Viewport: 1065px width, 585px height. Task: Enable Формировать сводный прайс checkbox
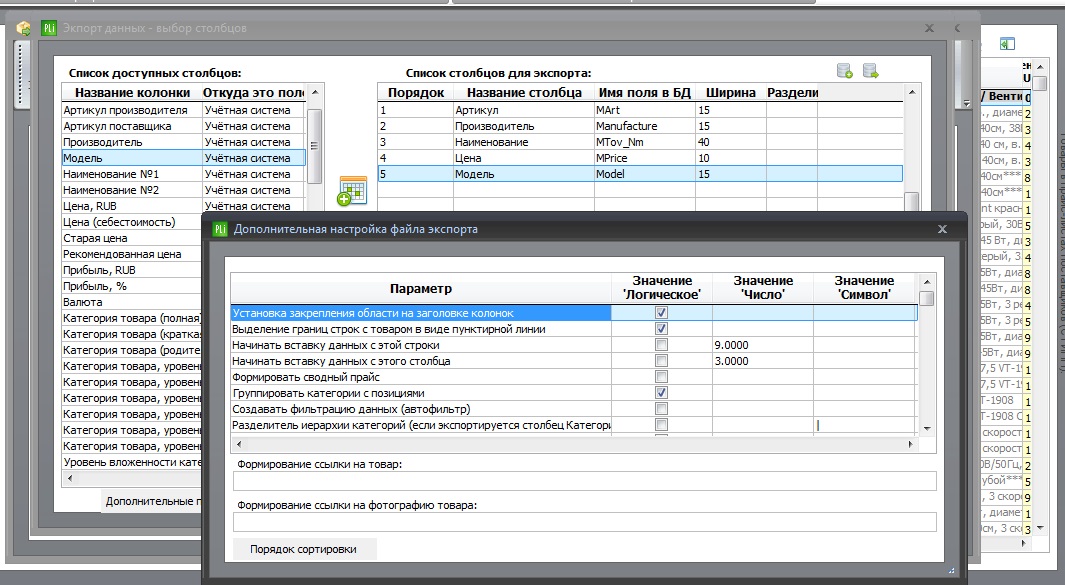point(661,377)
